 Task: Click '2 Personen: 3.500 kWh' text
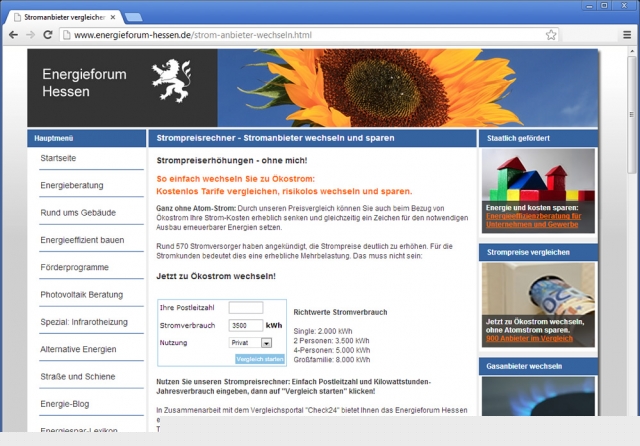[331, 341]
